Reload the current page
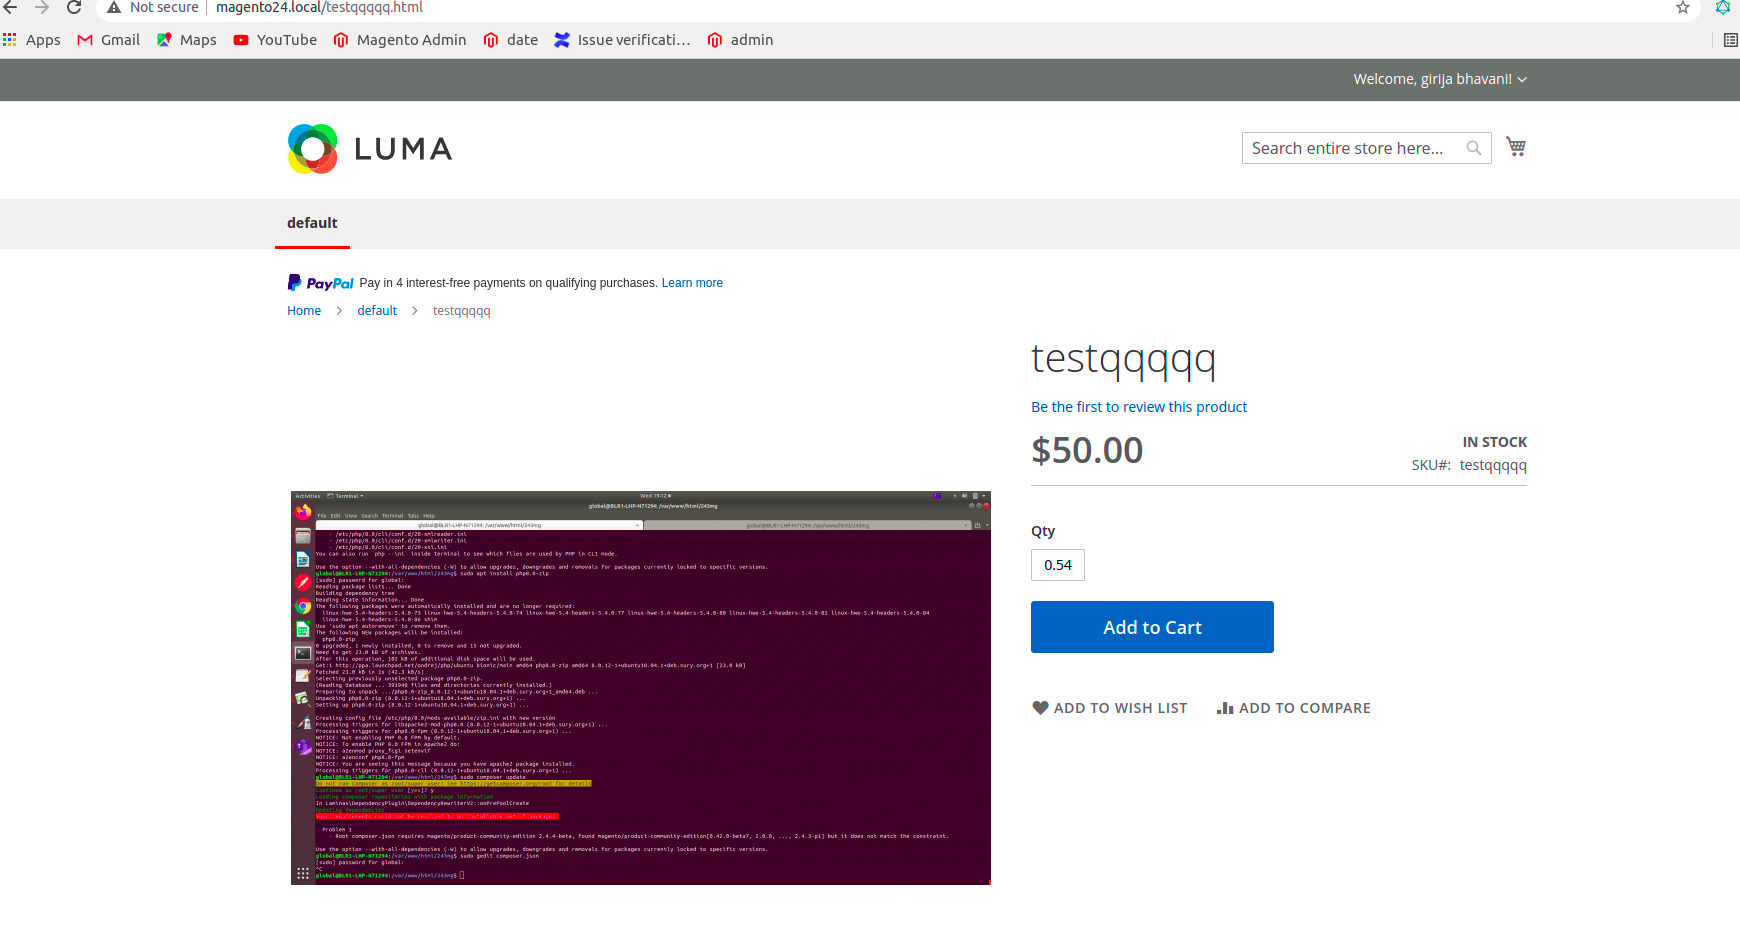 point(72,7)
